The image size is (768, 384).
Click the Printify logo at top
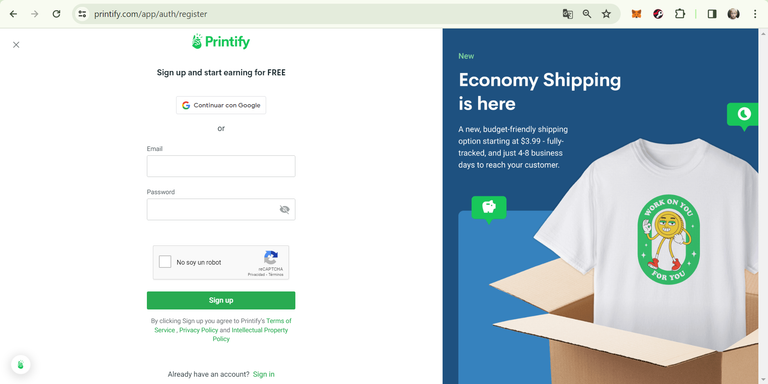[221, 42]
